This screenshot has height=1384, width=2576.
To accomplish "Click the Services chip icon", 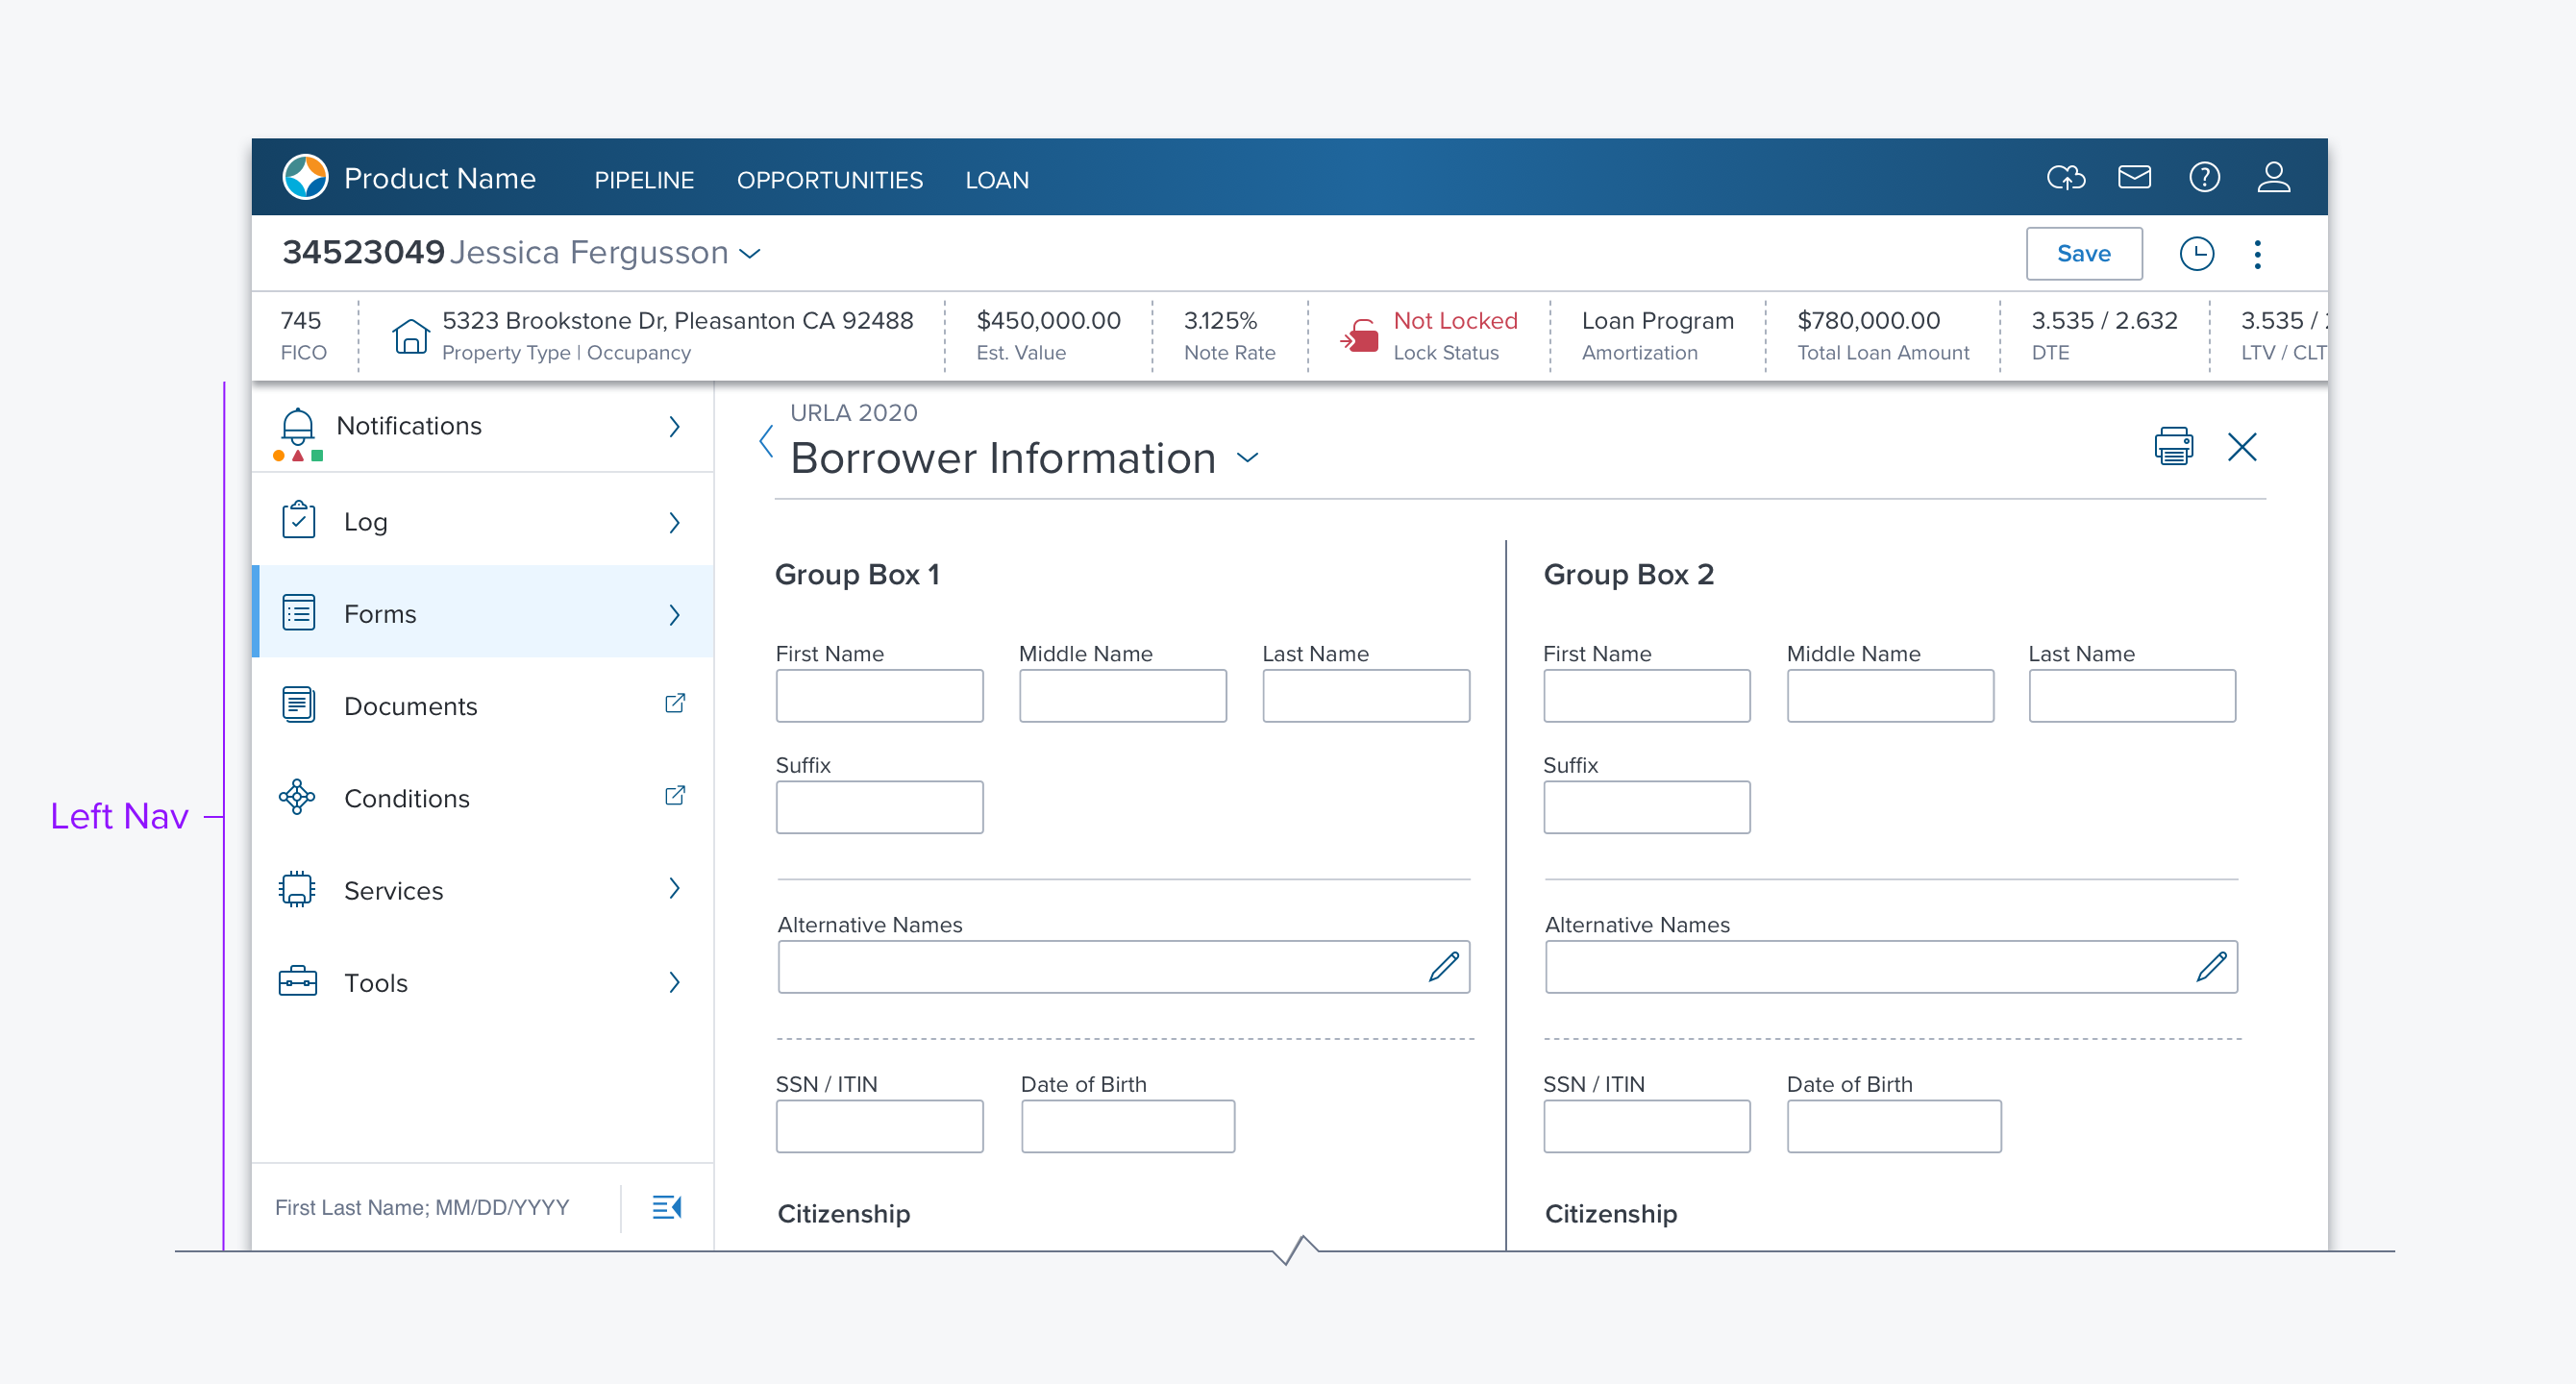I will coord(297,889).
